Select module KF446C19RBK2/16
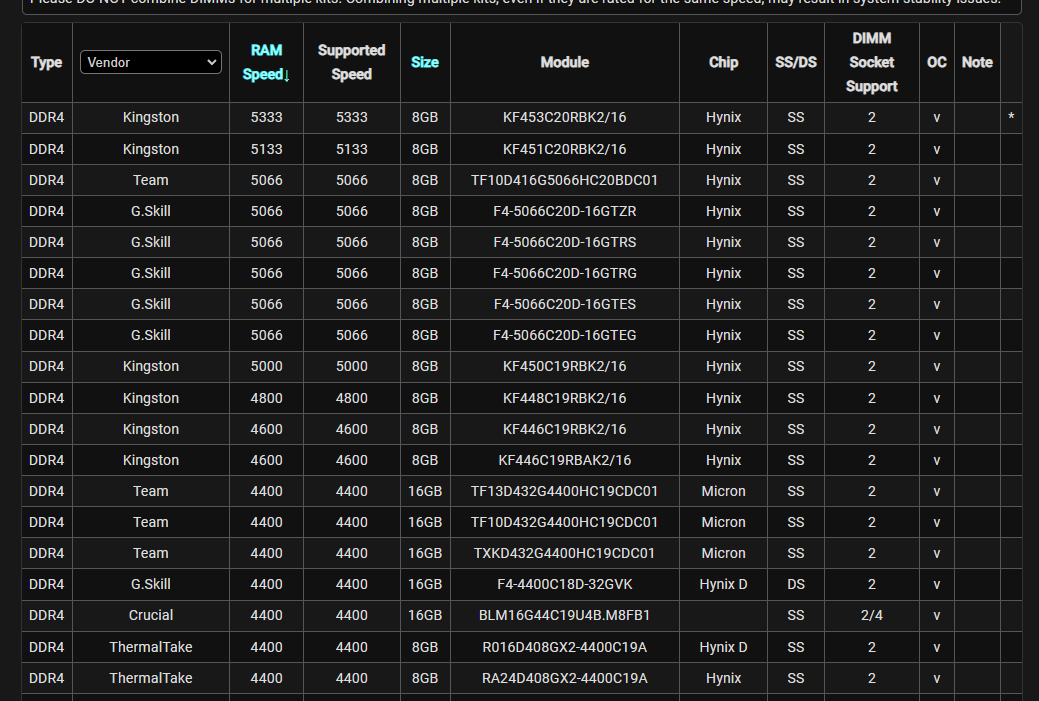Image resolution: width=1039 pixels, height=701 pixels. [565, 429]
